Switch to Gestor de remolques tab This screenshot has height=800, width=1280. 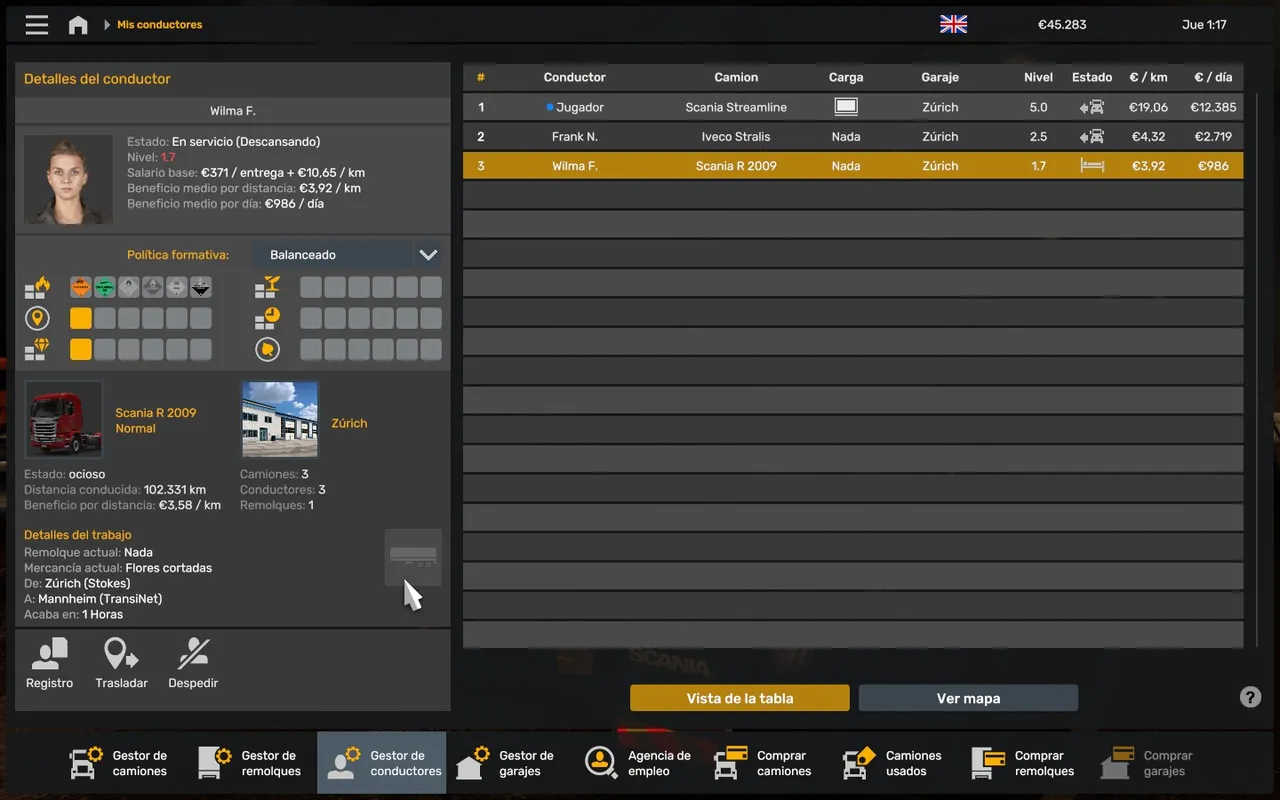[252, 763]
